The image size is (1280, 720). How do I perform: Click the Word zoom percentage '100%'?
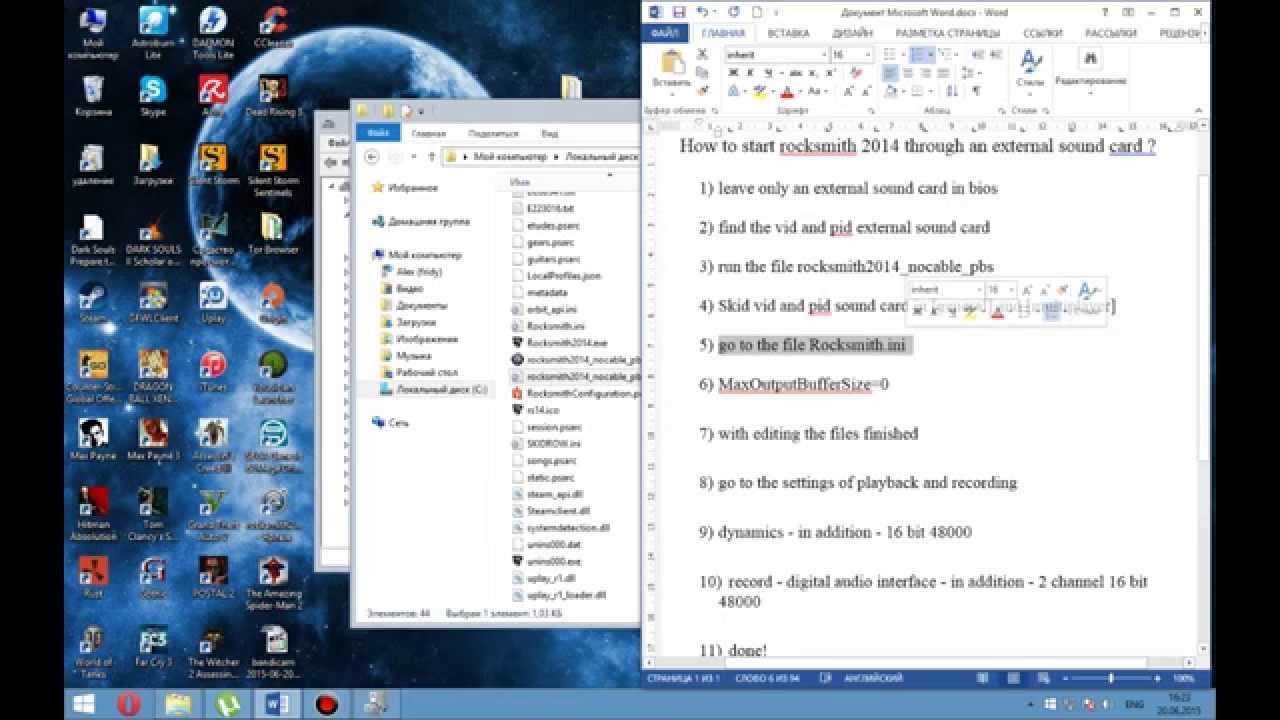[x=1183, y=679]
